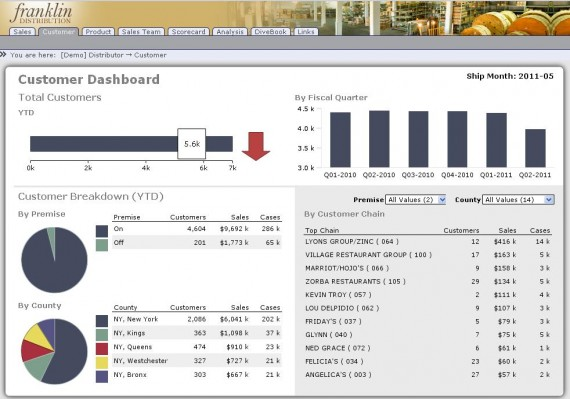This screenshot has width=570, height=399.
Task: Open the County dropdown filter
Action: pyautogui.click(x=518, y=200)
